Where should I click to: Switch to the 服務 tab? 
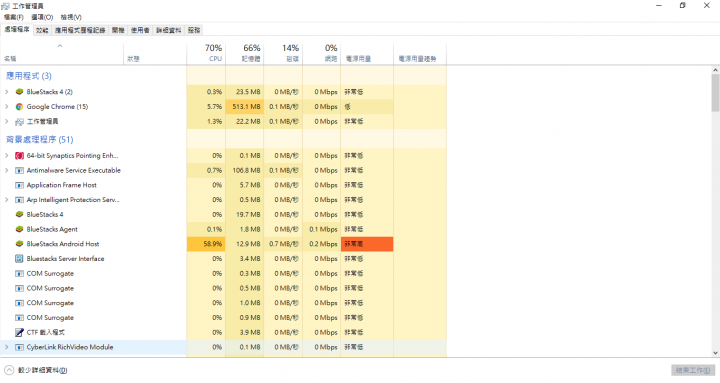click(x=194, y=30)
